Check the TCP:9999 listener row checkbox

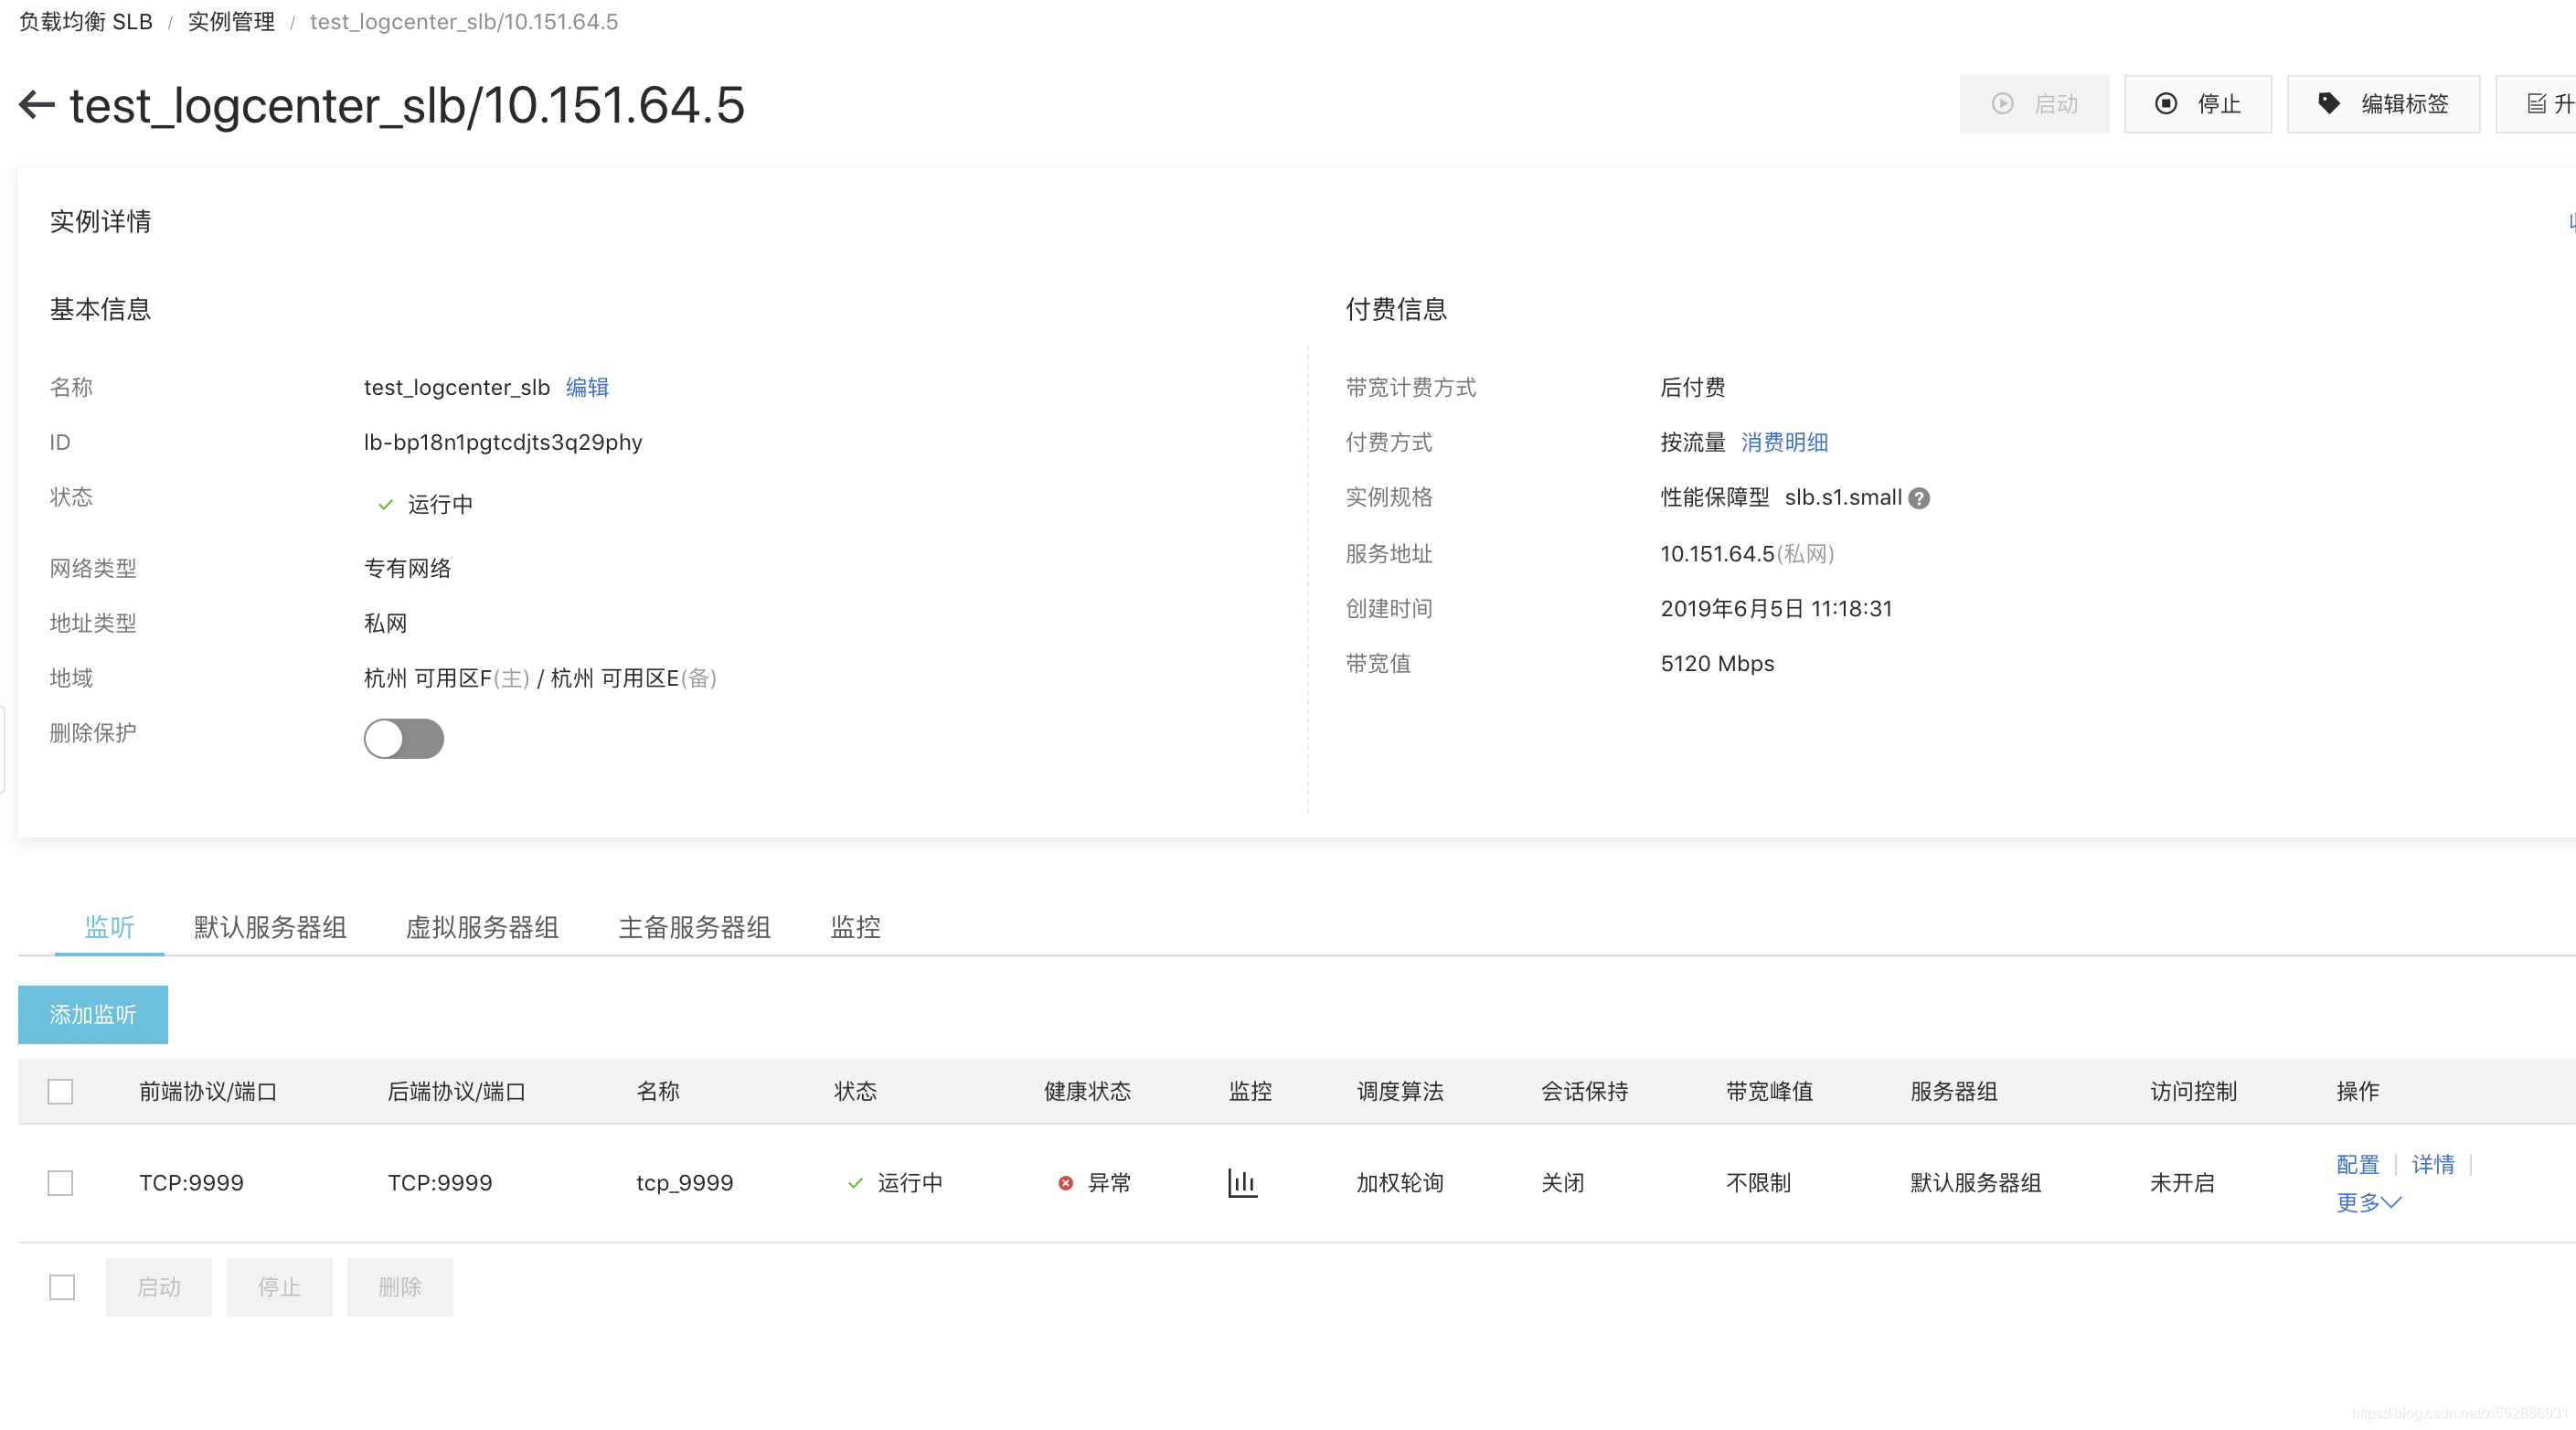(61, 1183)
